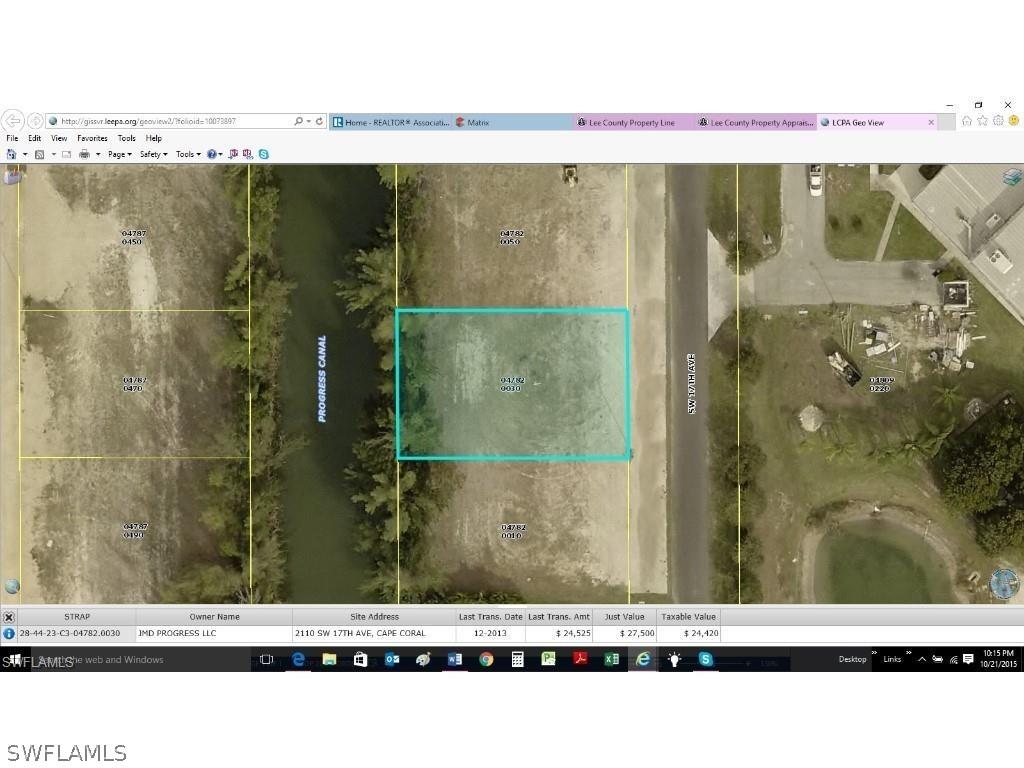Launch PowerPoint from the taskbar

coord(548,659)
